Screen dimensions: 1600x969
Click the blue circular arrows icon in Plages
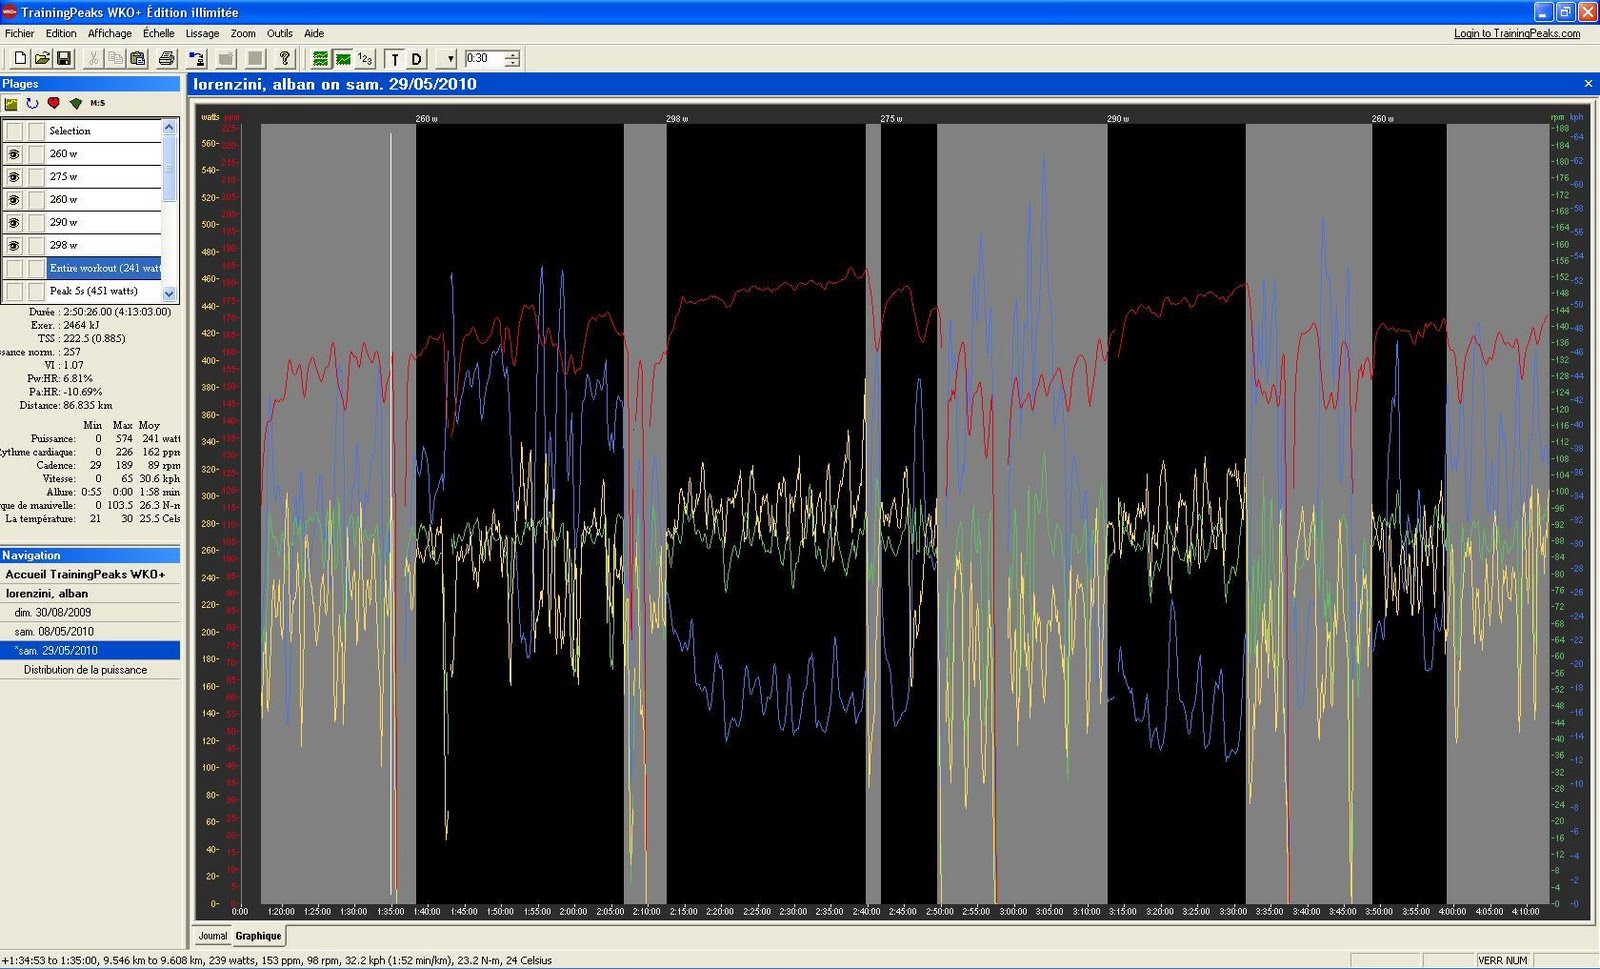pos(32,103)
